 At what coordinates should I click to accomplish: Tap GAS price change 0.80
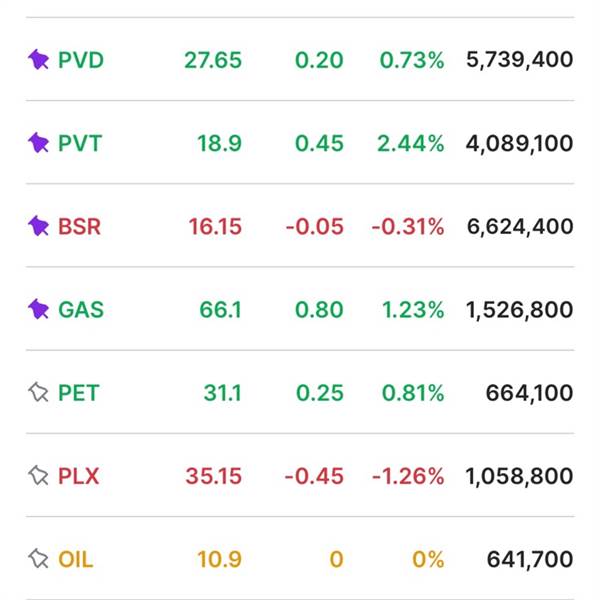(x=319, y=309)
